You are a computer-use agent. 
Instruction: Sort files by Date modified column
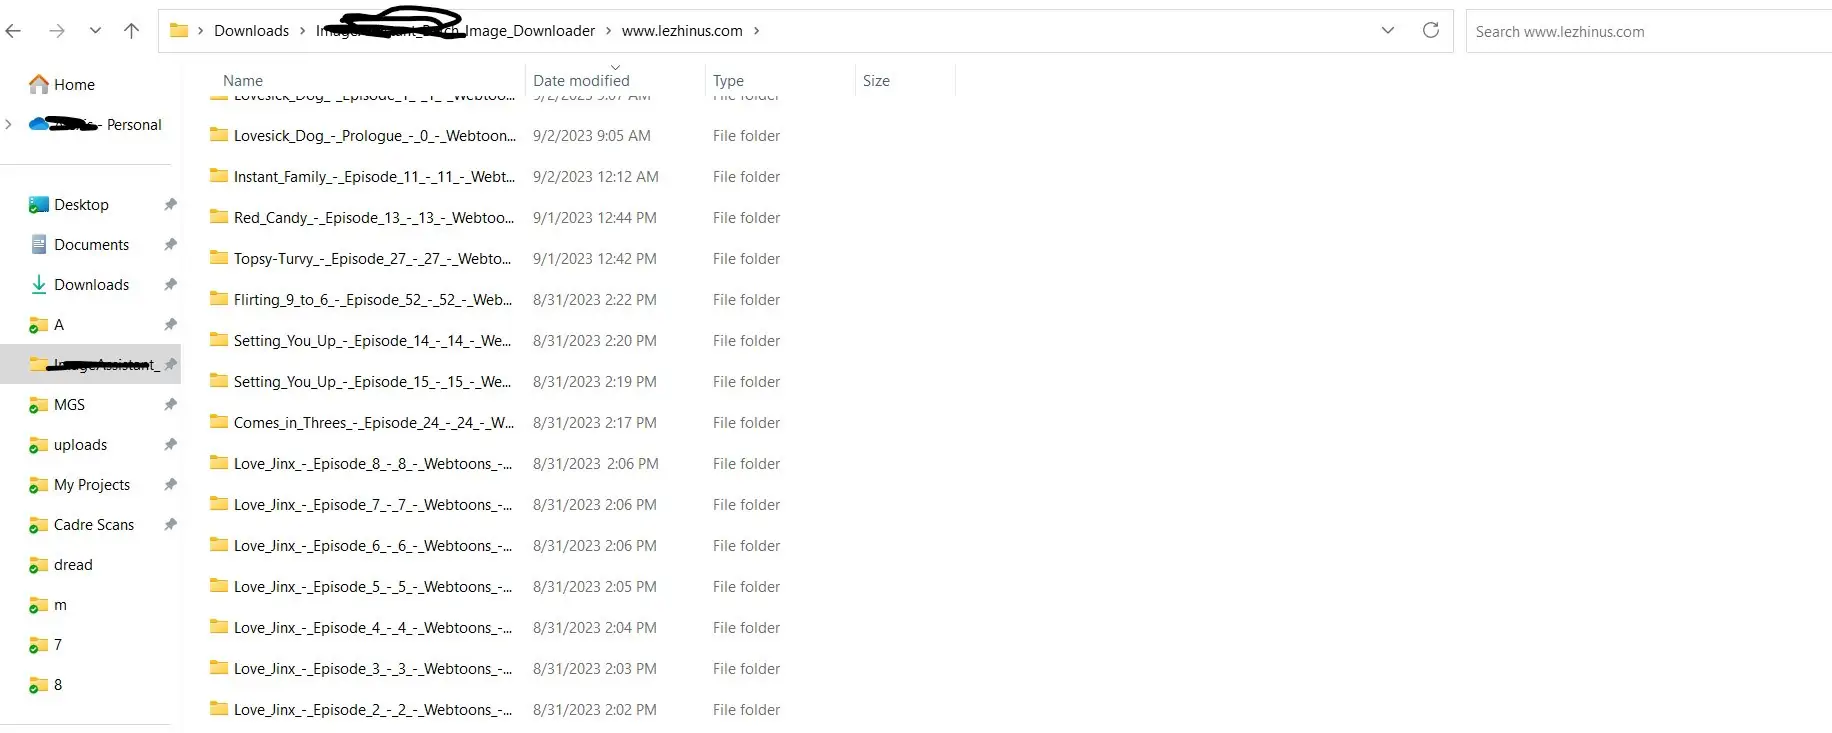tap(581, 81)
